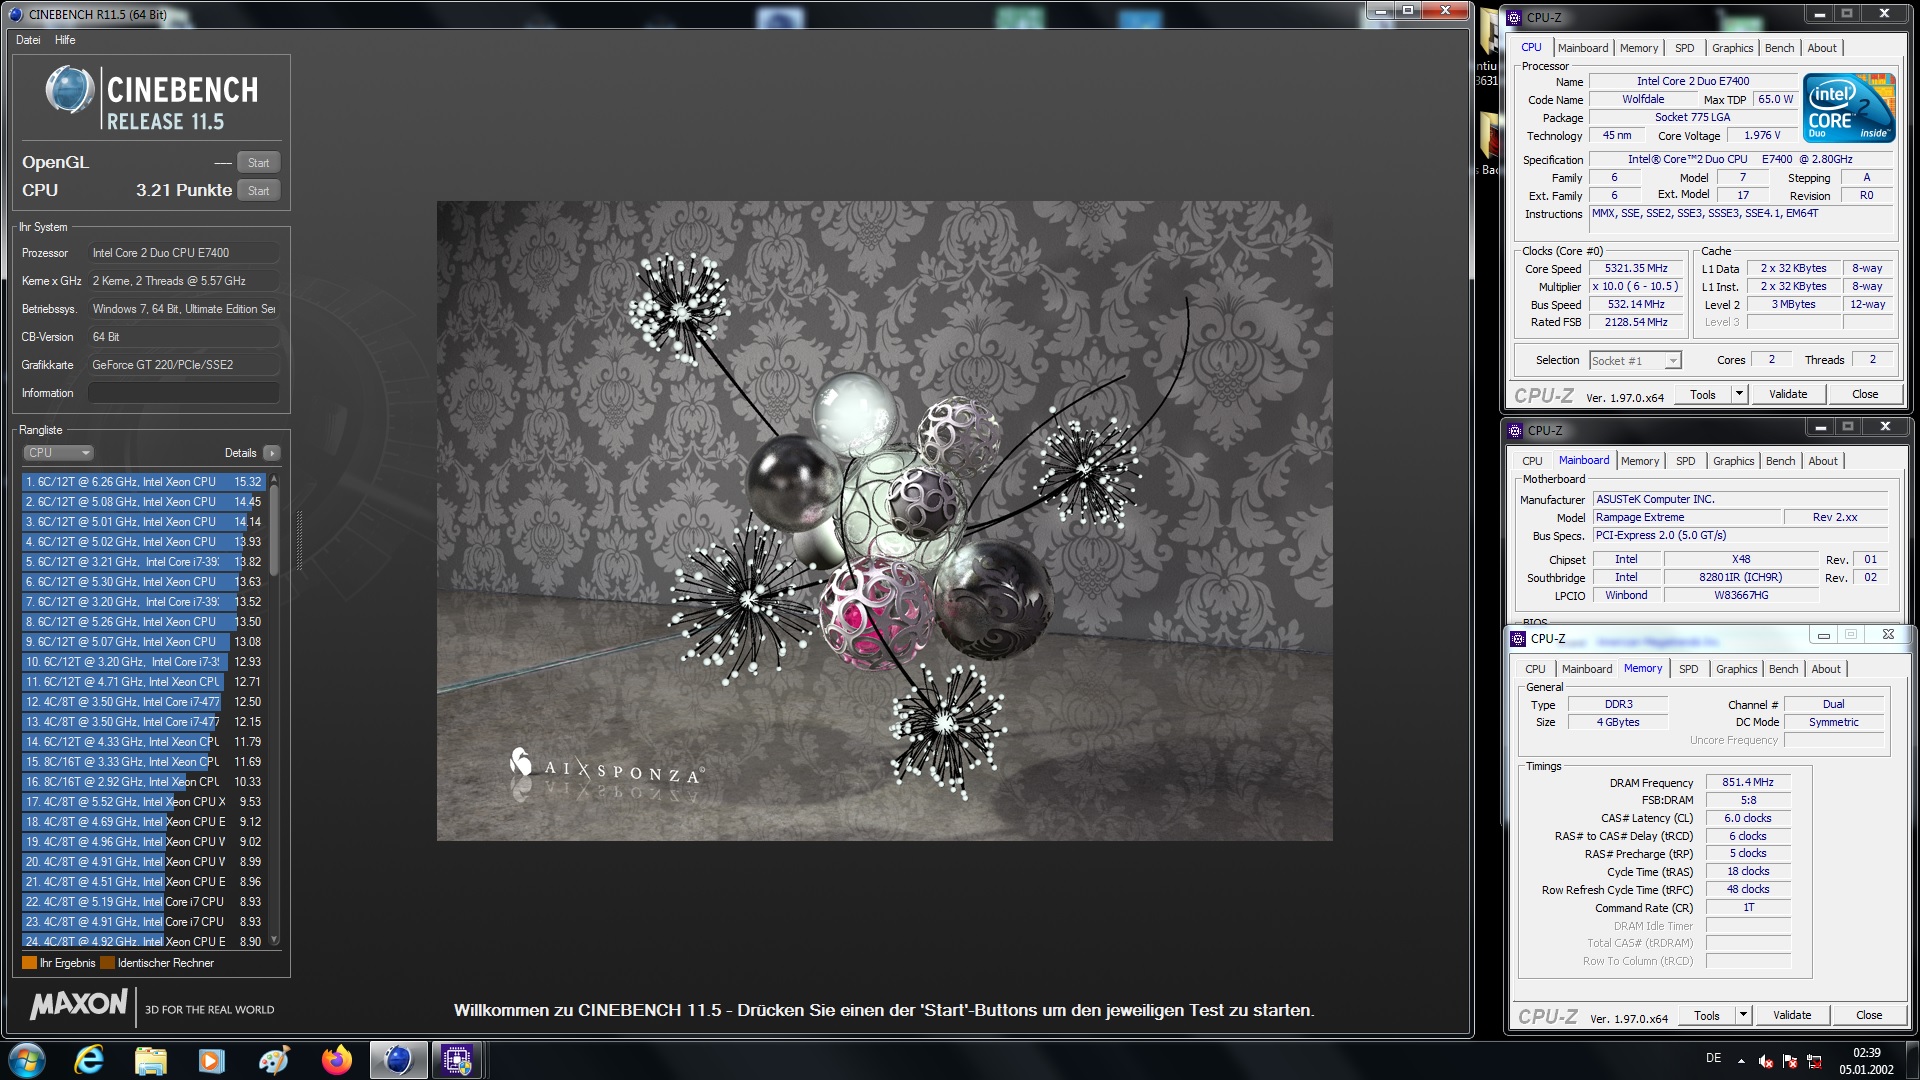The width and height of the screenshot is (1920, 1080).
Task: Launch Internet Explorer from the taskbar
Action: pos(89,1060)
